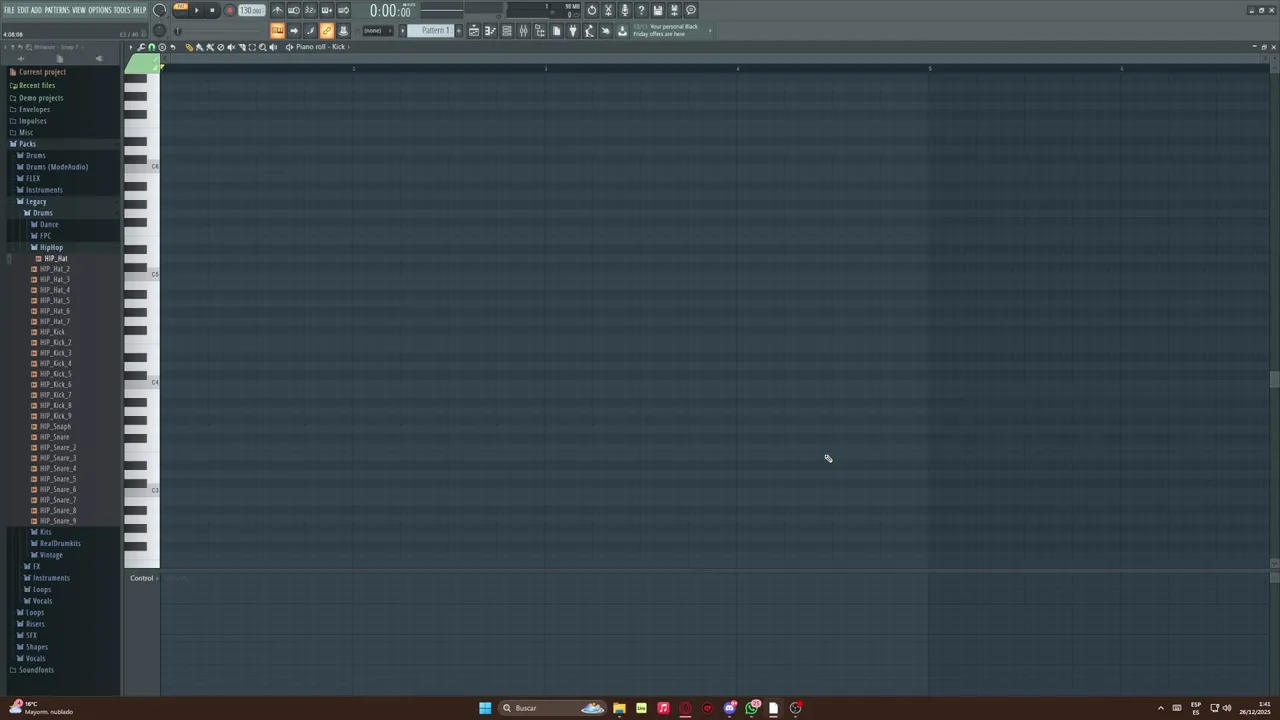
Task: Select the HIP_Snaph sample
Action: pyautogui.click(x=55, y=427)
